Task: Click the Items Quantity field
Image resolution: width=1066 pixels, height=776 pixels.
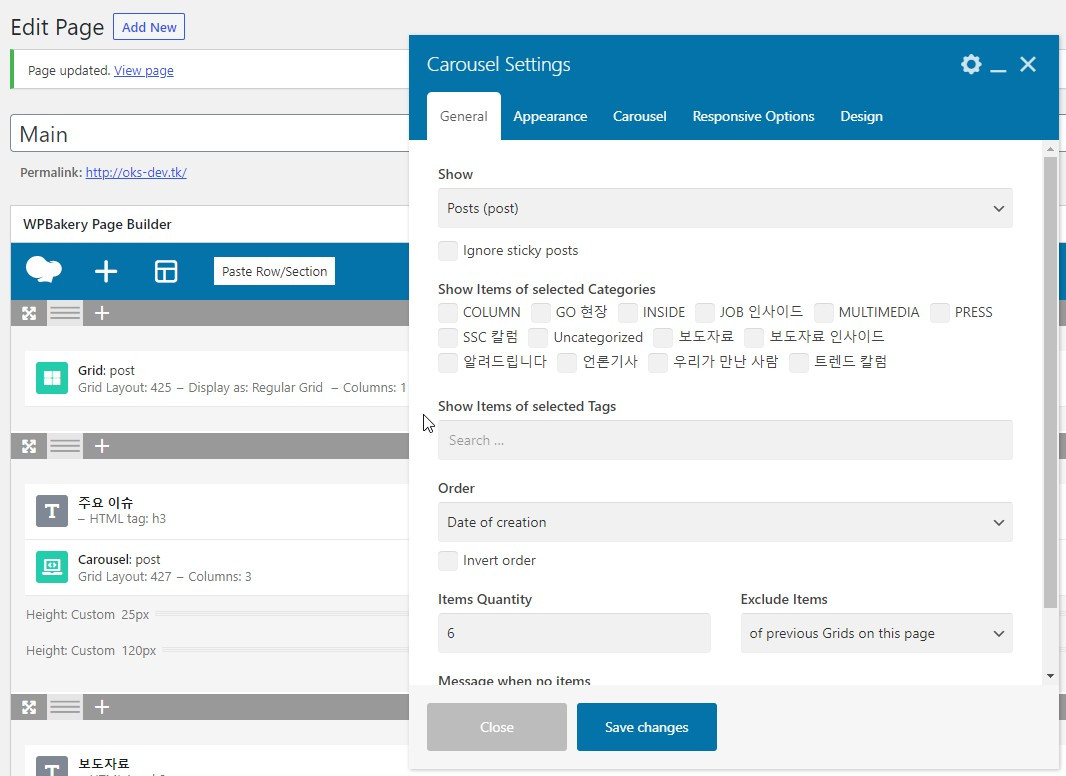Action: (574, 633)
